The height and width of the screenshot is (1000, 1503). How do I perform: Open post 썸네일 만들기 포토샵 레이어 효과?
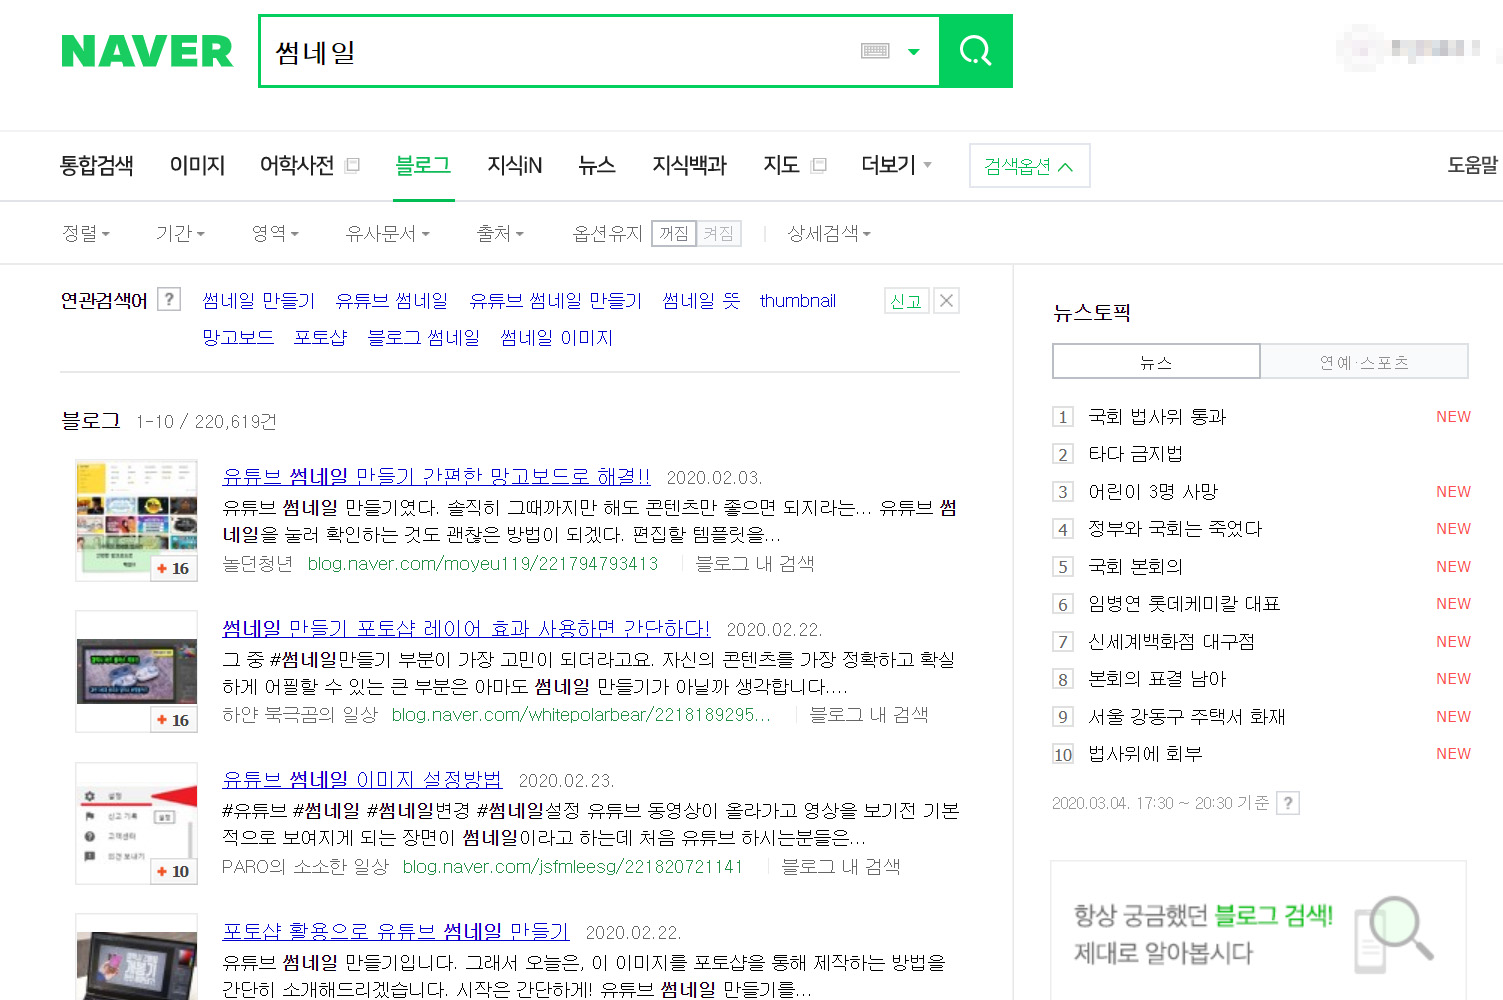pyautogui.click(x=466, y=628)
